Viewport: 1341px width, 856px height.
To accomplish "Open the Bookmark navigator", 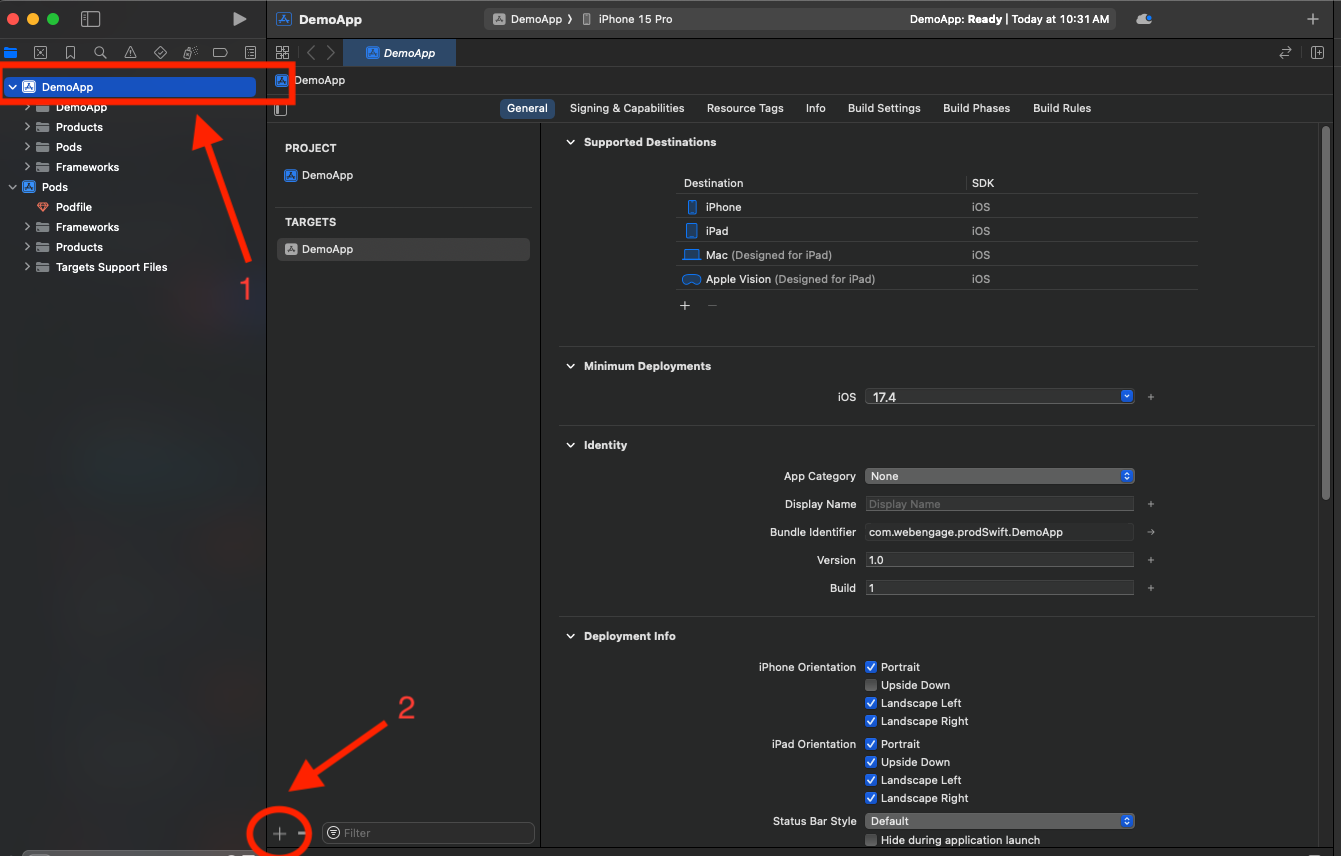I will [x=70, y=53].
